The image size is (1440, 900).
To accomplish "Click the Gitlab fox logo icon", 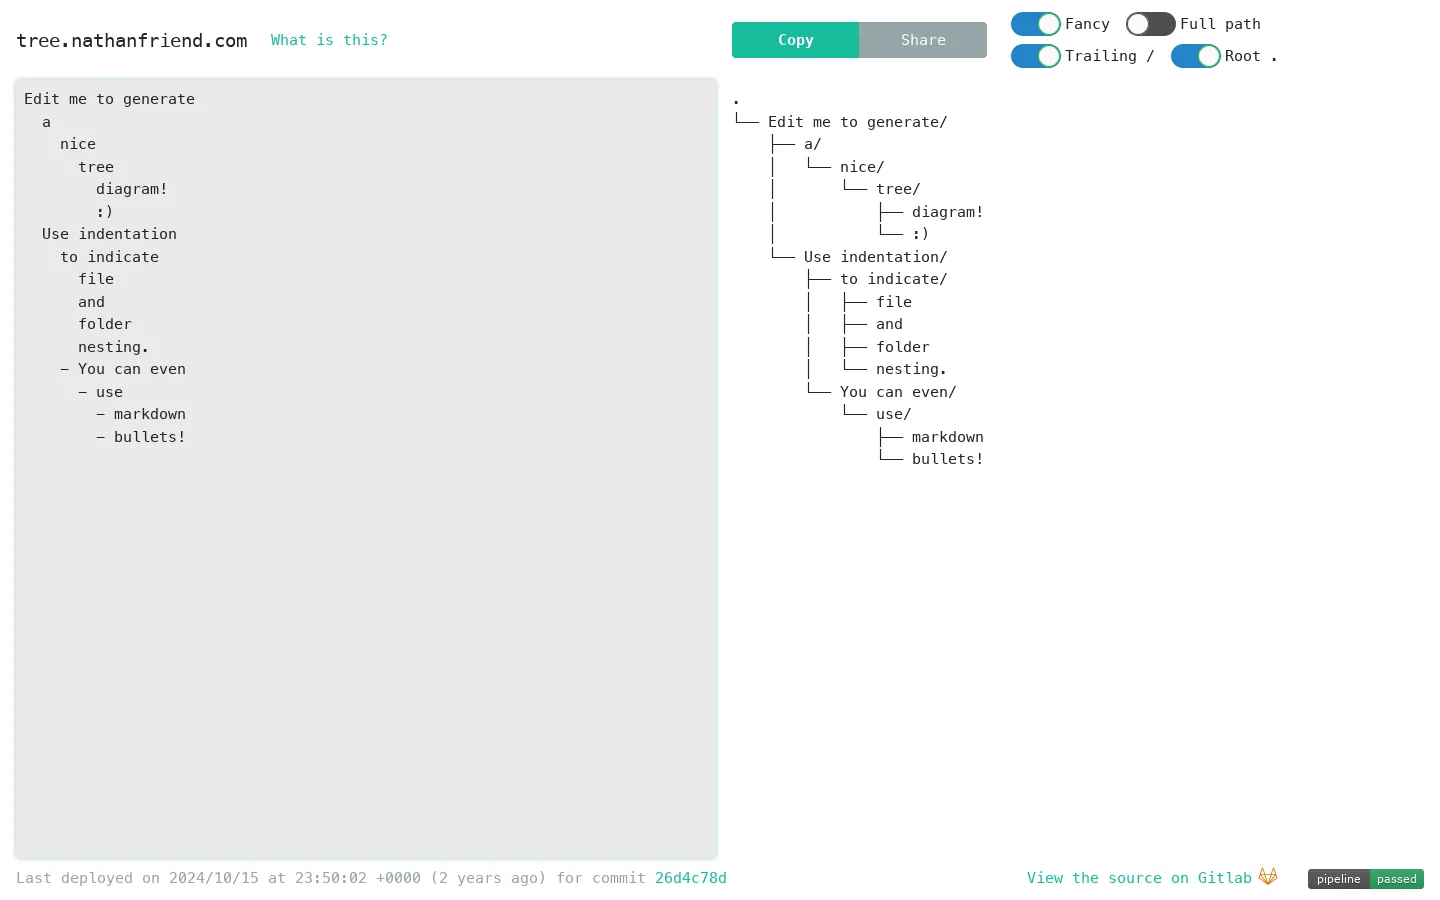I will (1268, 877).
